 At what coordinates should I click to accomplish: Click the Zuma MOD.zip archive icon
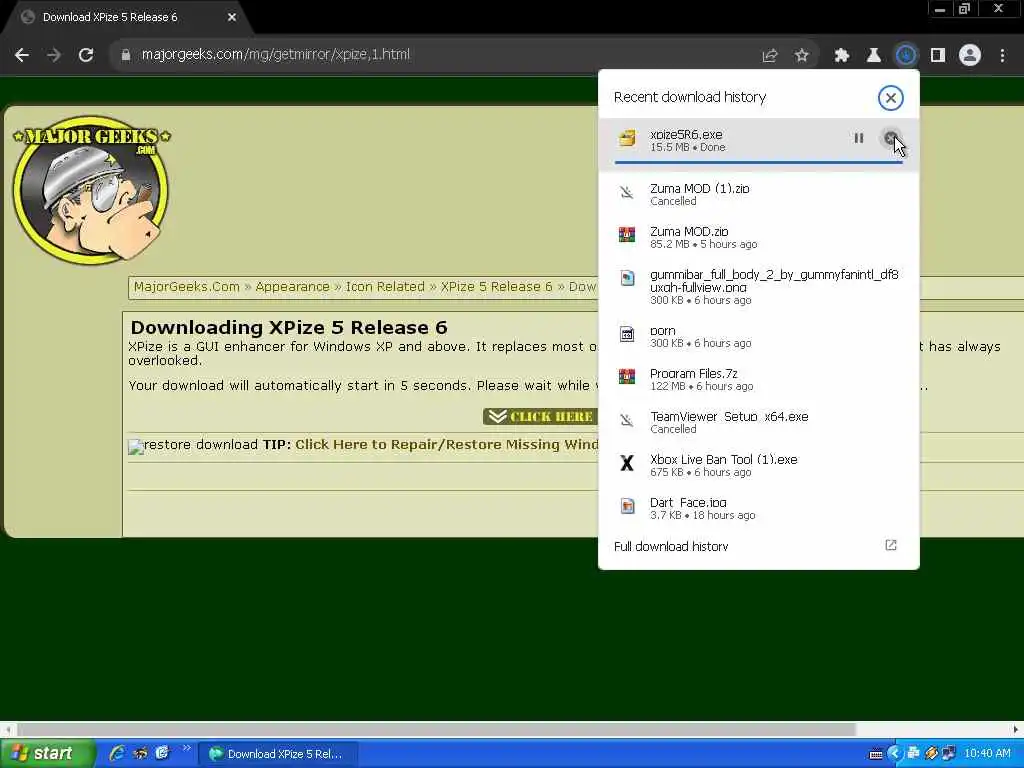pos(627,234)
